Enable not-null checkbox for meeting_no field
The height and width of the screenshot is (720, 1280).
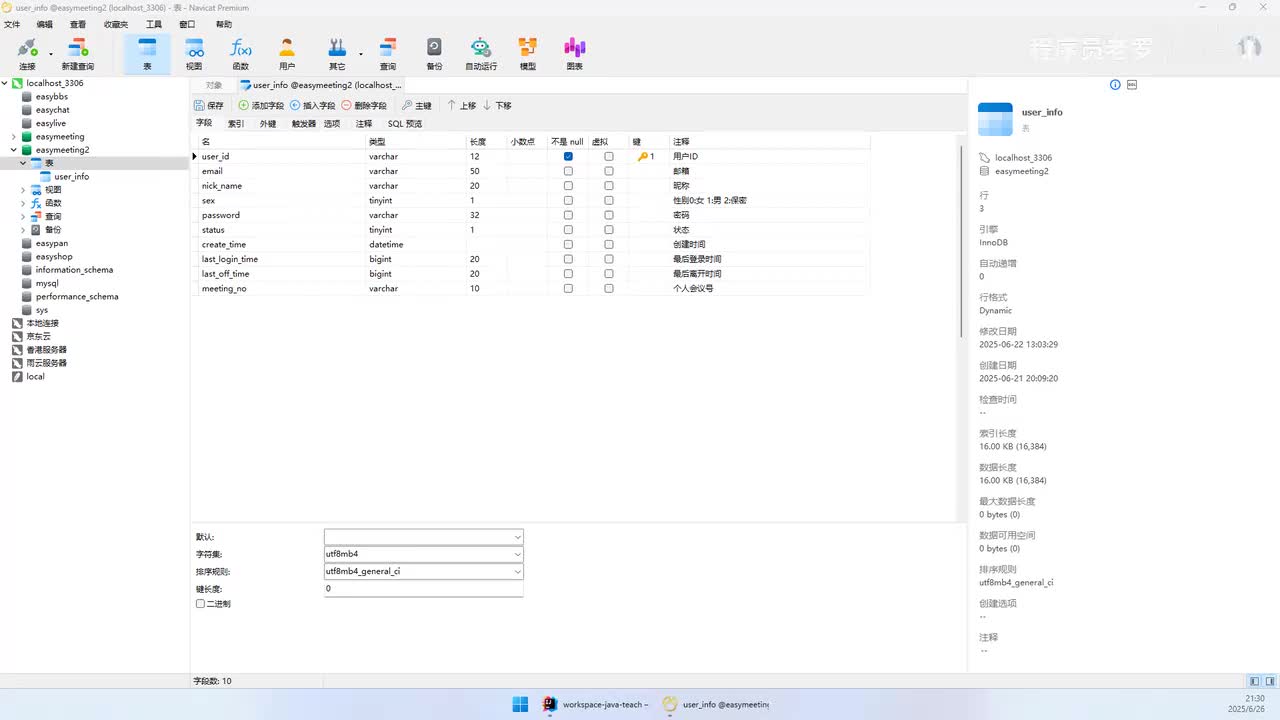tap(568, 288)
